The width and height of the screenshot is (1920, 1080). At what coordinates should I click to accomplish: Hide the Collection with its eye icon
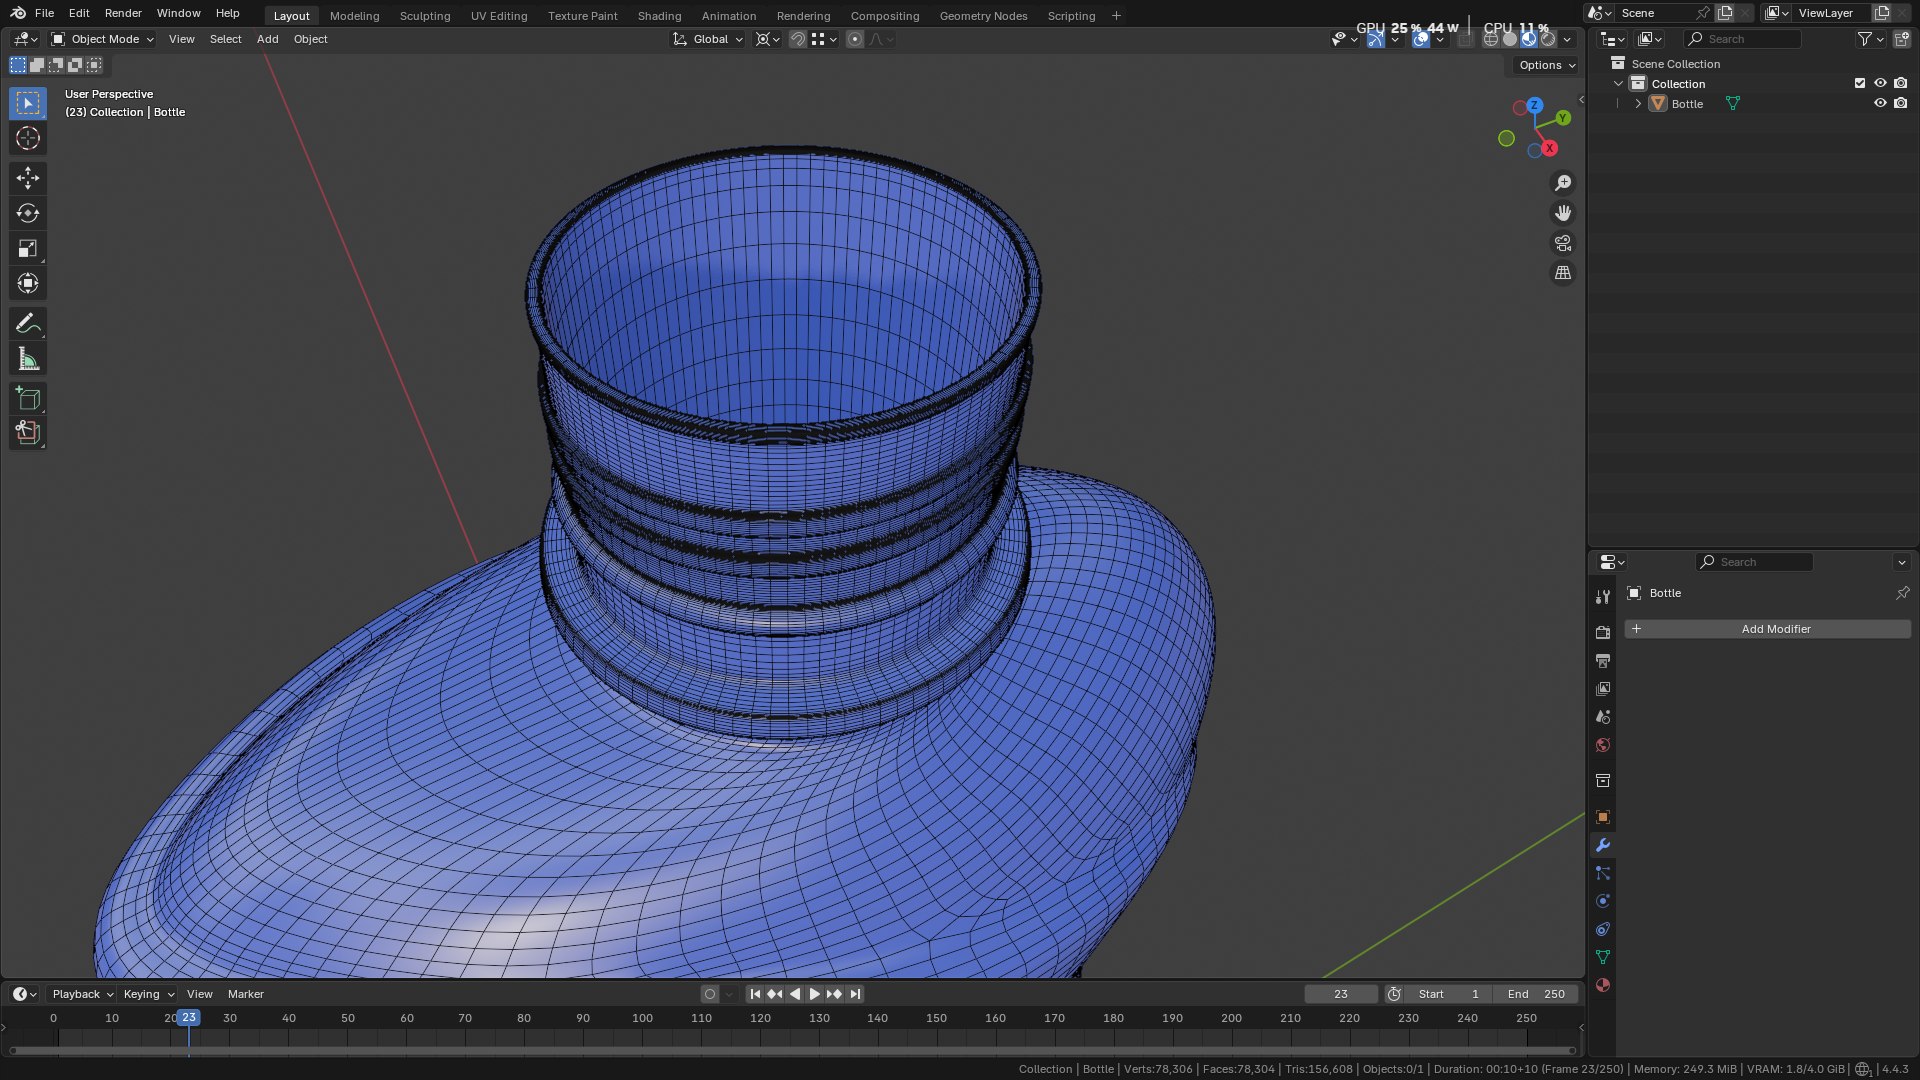coord(1880,83)
